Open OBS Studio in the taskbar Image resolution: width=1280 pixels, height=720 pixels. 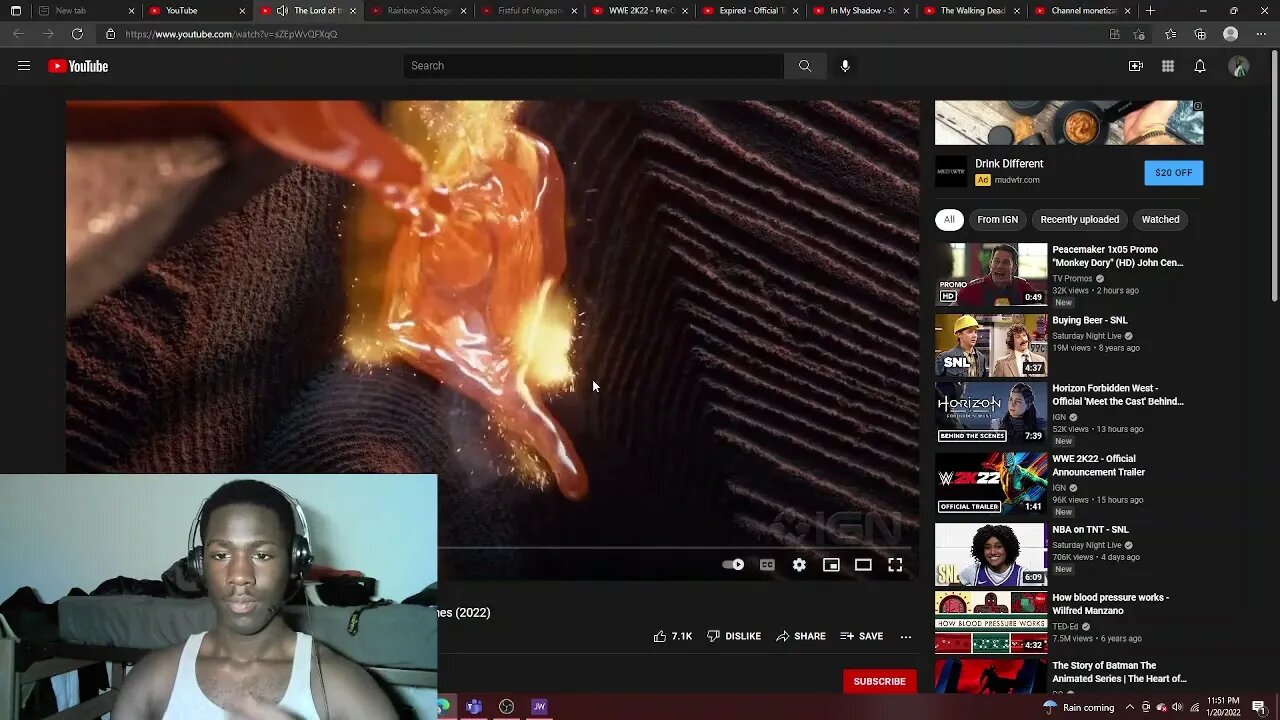507,707
